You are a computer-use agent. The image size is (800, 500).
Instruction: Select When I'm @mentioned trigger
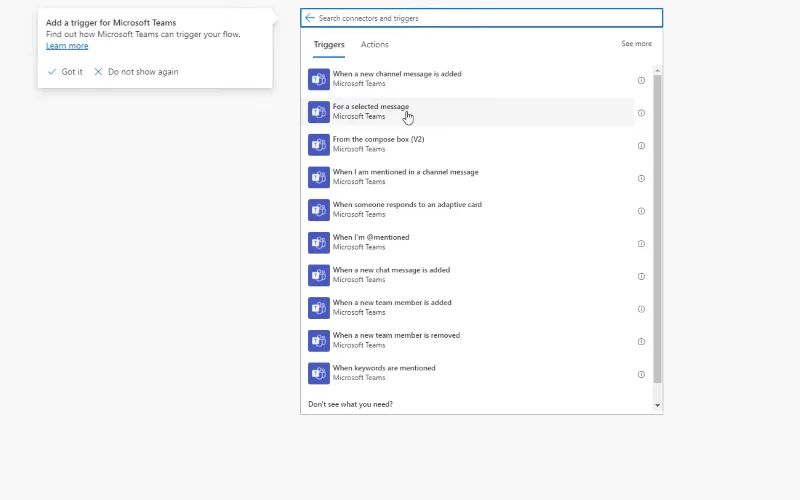pyautogui.click(x=469, y=242)
